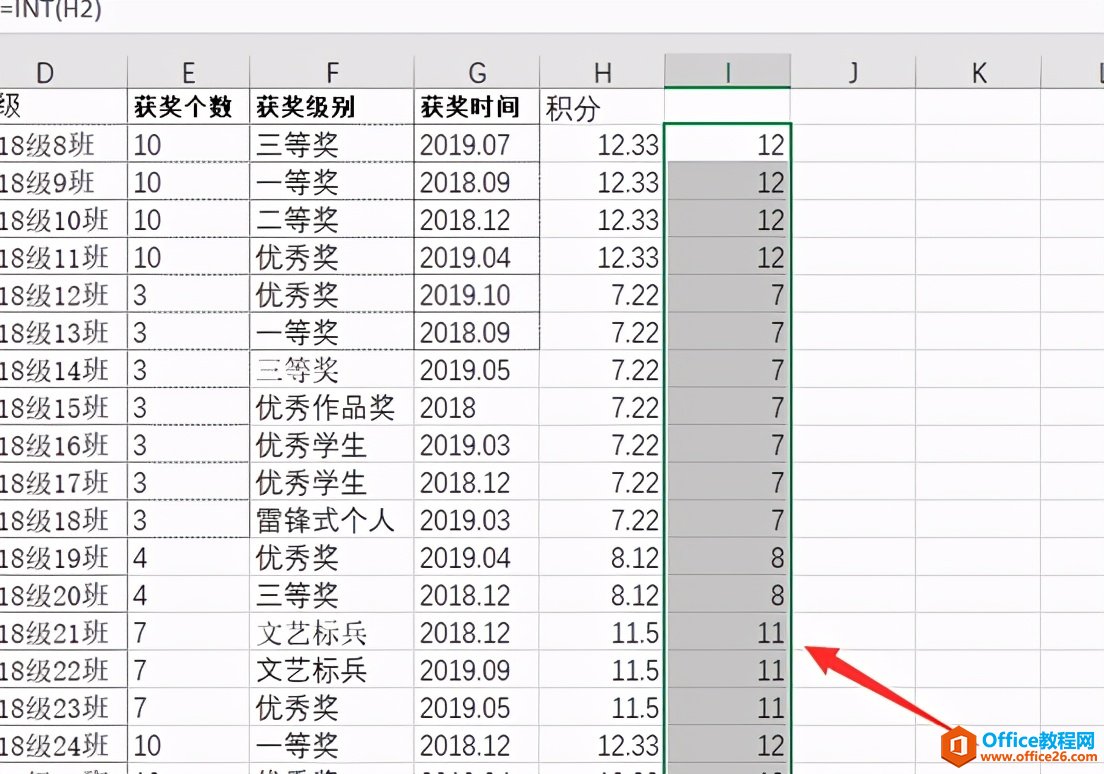Viewport: 1104px width, 774px height.
Task: Select the 18级10班 cell
Action: (x=63, y=219)
